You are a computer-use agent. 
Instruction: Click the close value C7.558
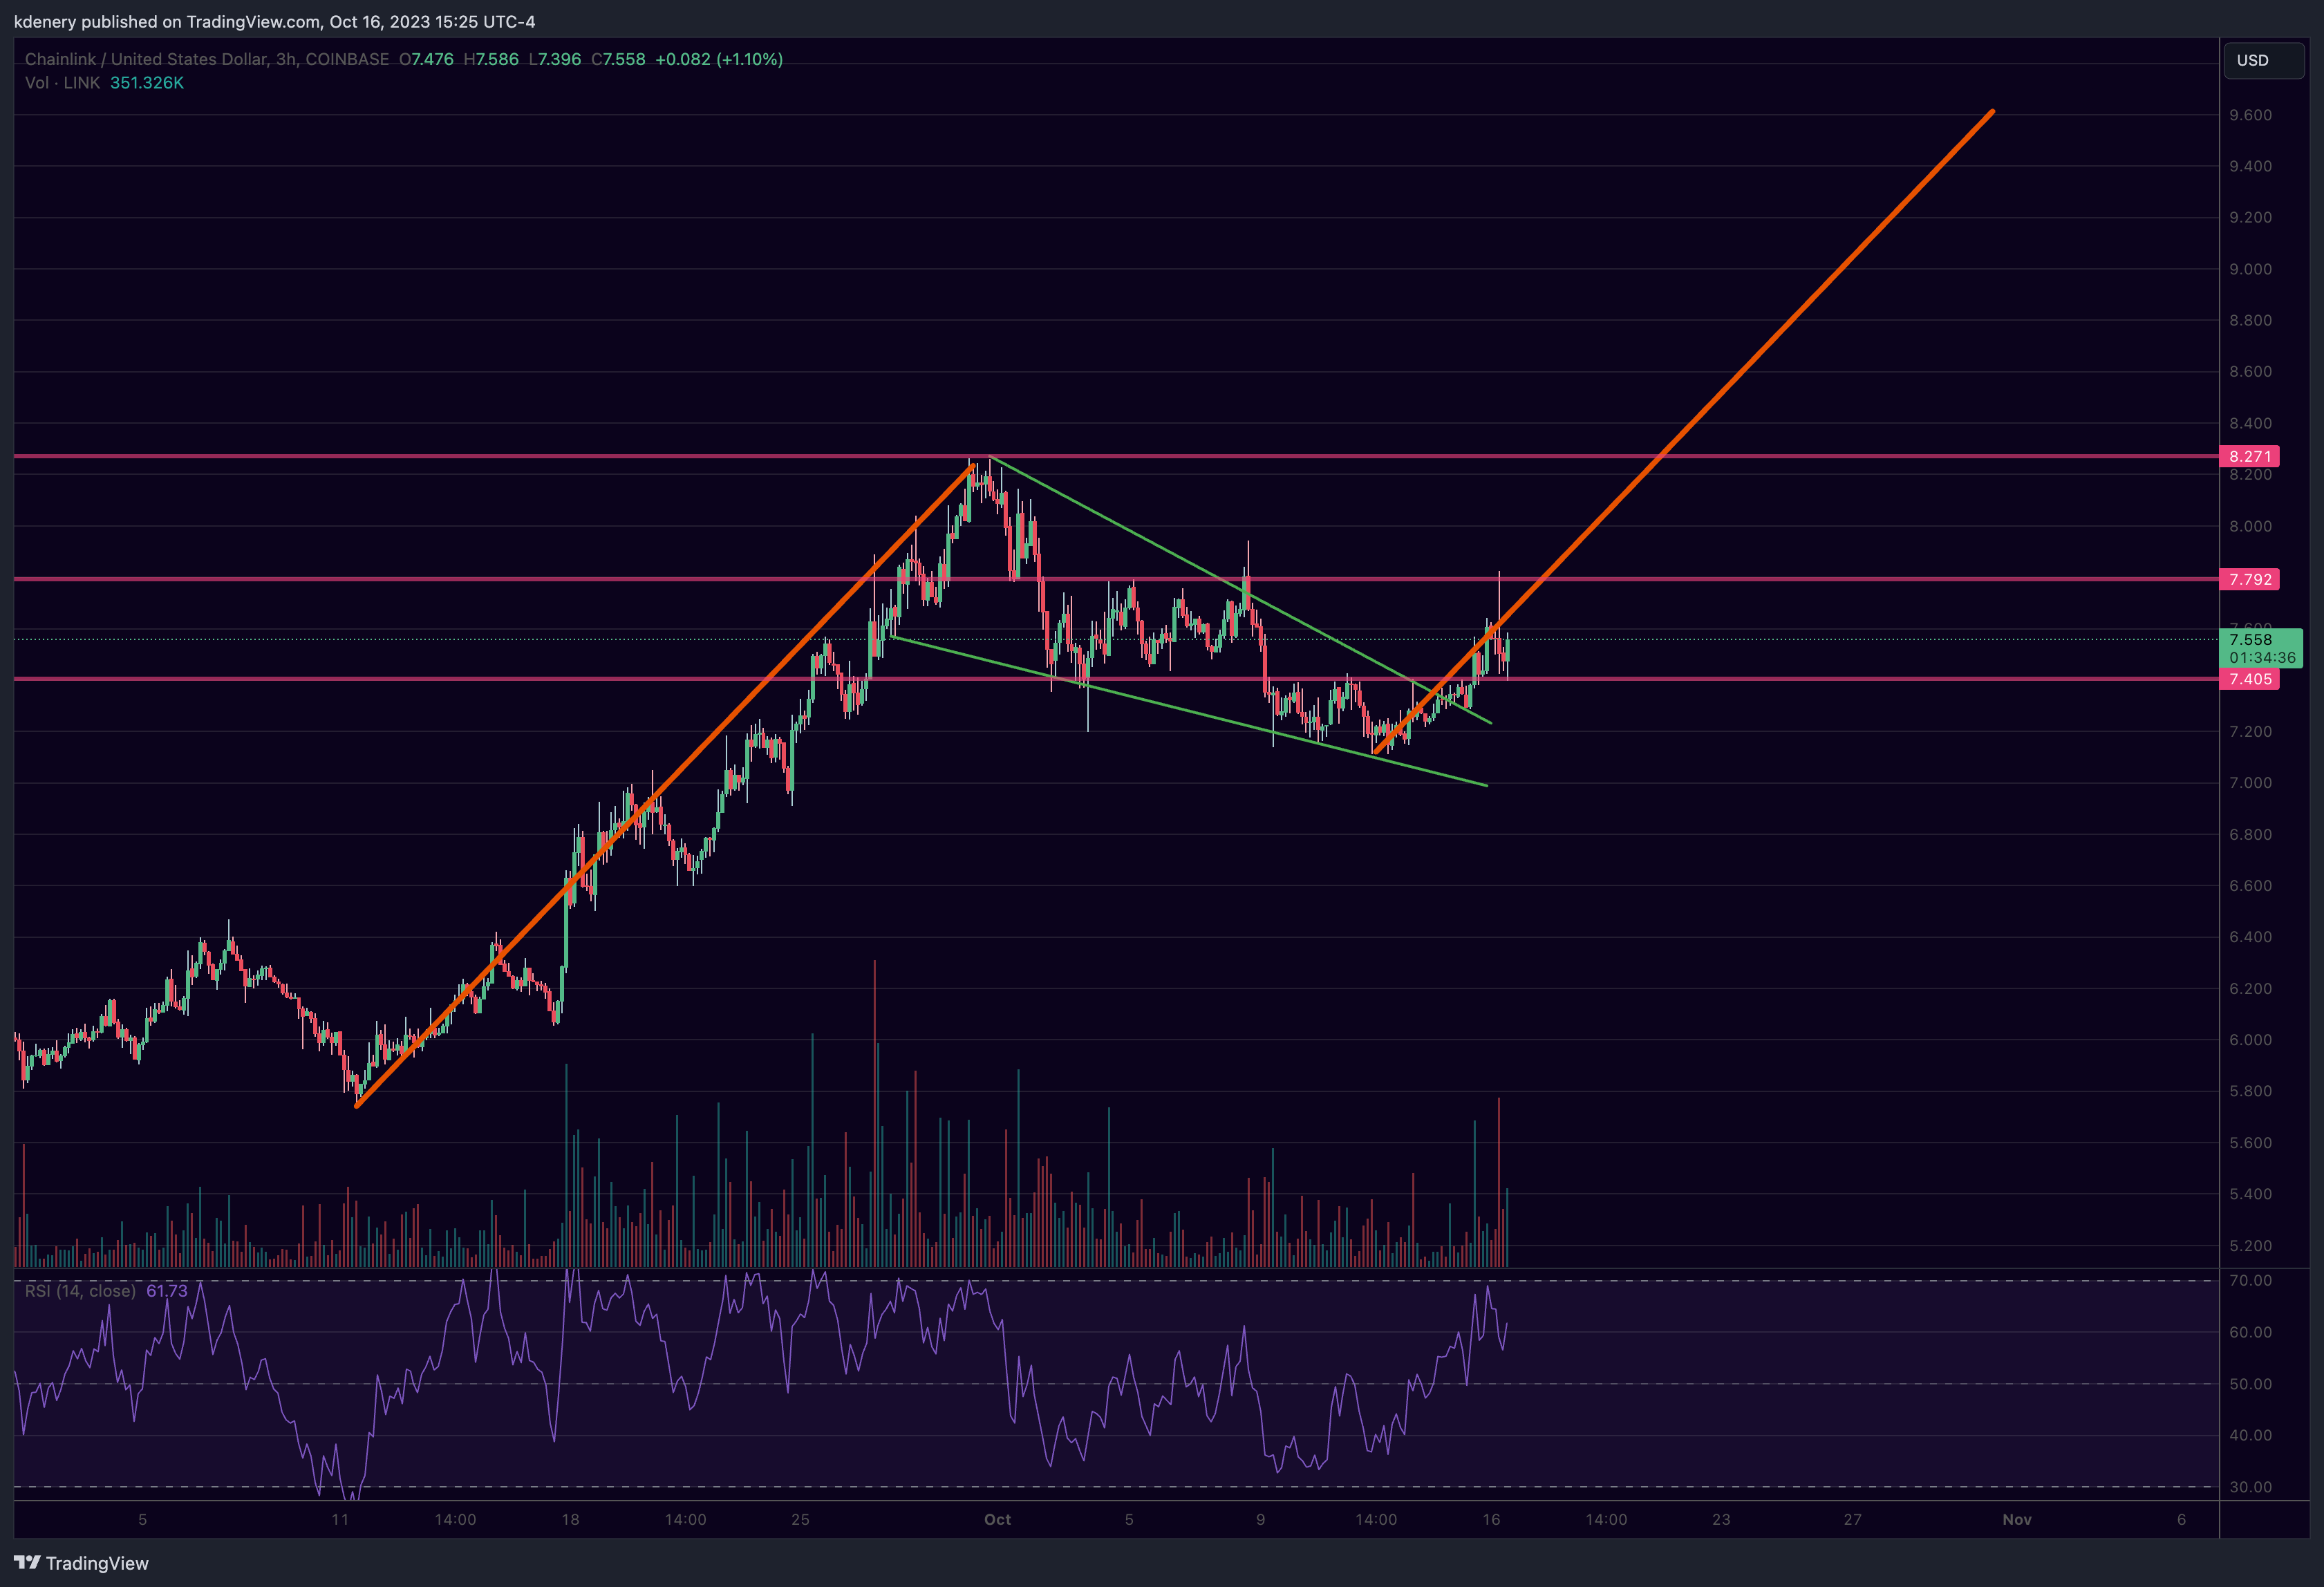[618, 59]
